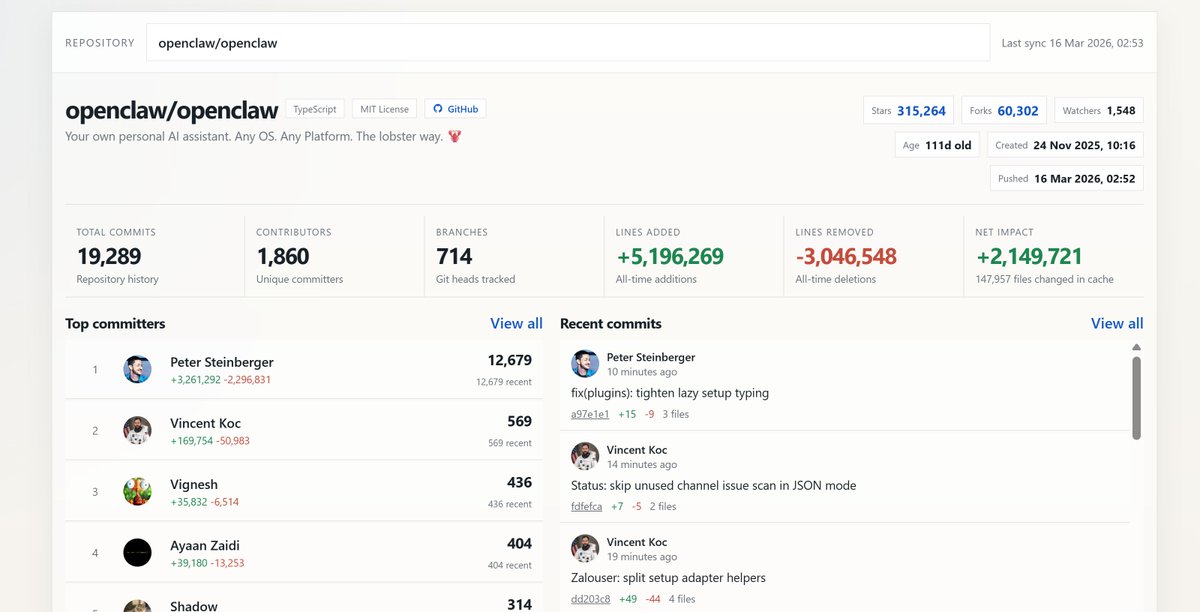Select the Ayaan Zaidi committer name
This screenshot has height=612, width=1200.
tap(205, 545)
